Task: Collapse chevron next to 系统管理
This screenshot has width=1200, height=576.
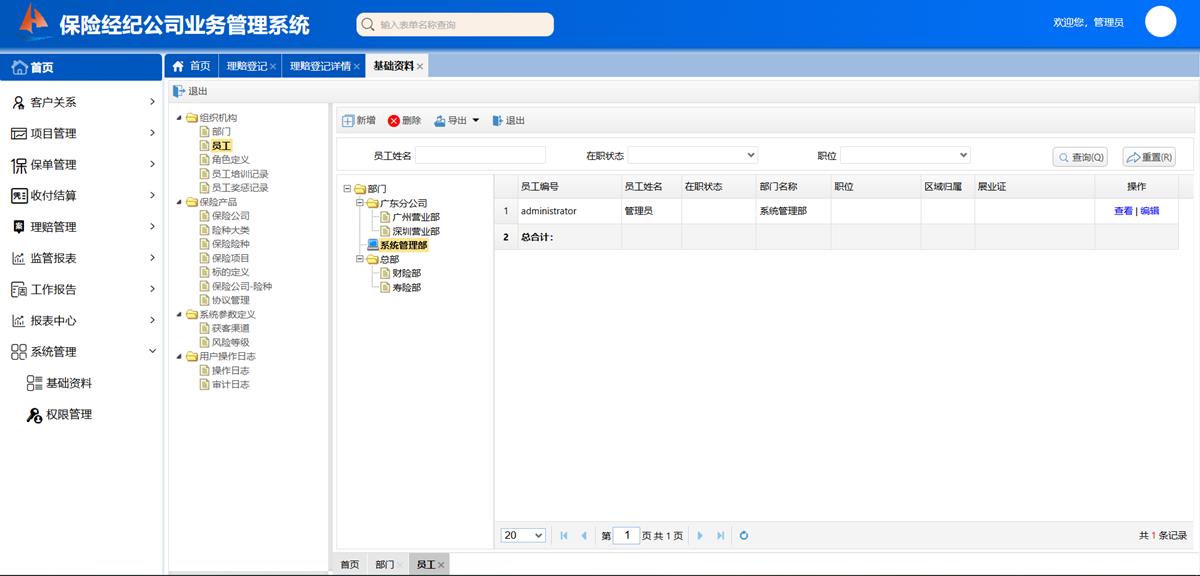Action: [x=152, y=351]
